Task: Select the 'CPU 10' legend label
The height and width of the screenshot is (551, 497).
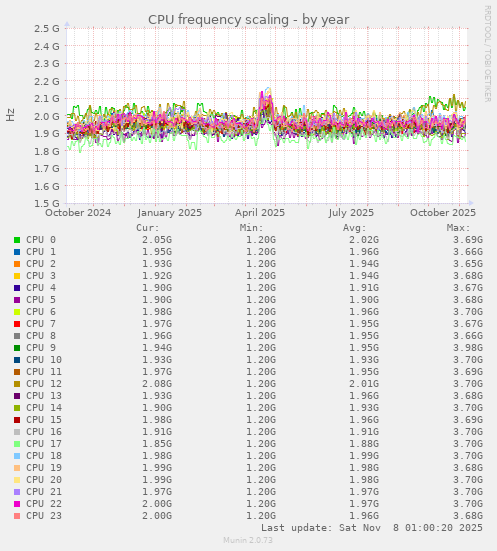Action: coord(44,360)
